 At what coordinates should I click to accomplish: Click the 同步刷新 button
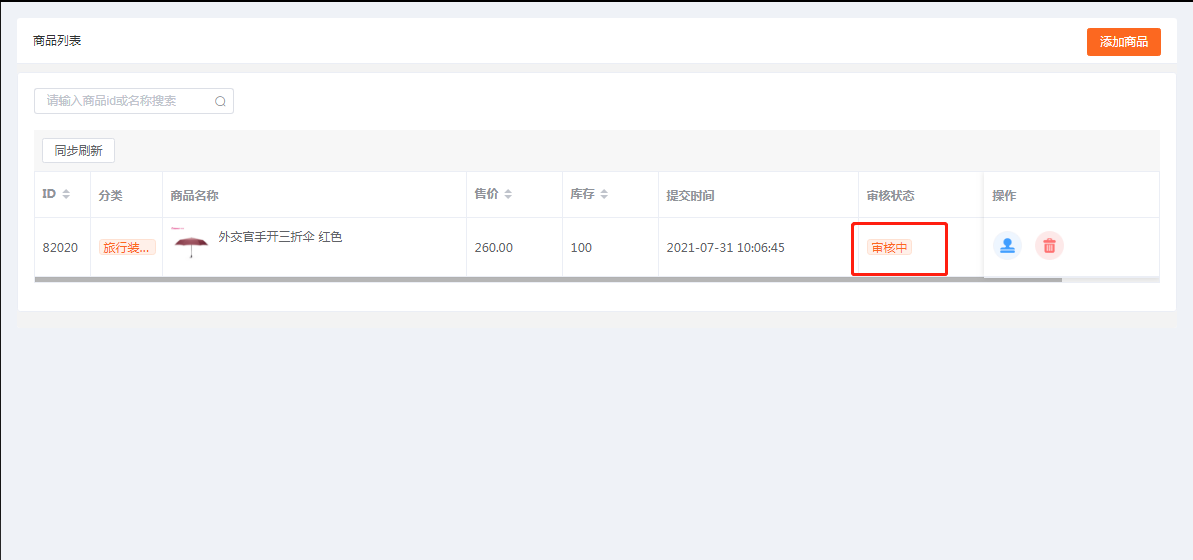pos(78,151)
